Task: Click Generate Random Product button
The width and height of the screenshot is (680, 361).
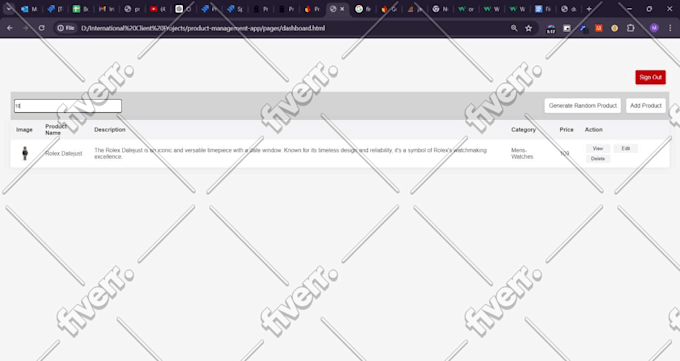Action: [582, 105]
